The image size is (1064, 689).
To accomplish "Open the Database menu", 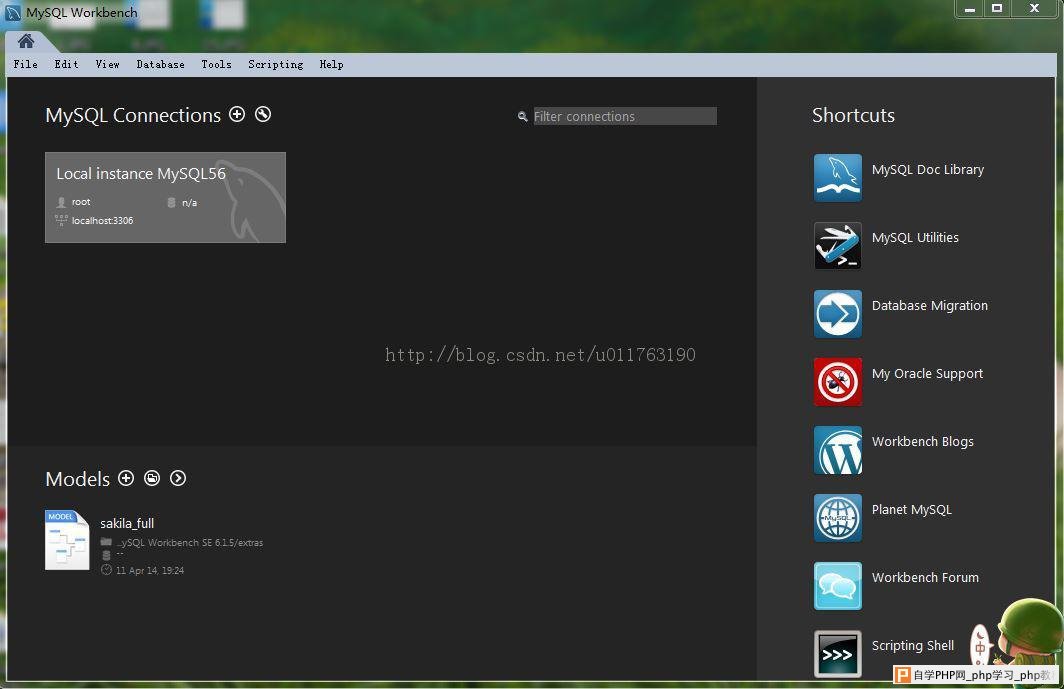I will click(x=160, y=64).
